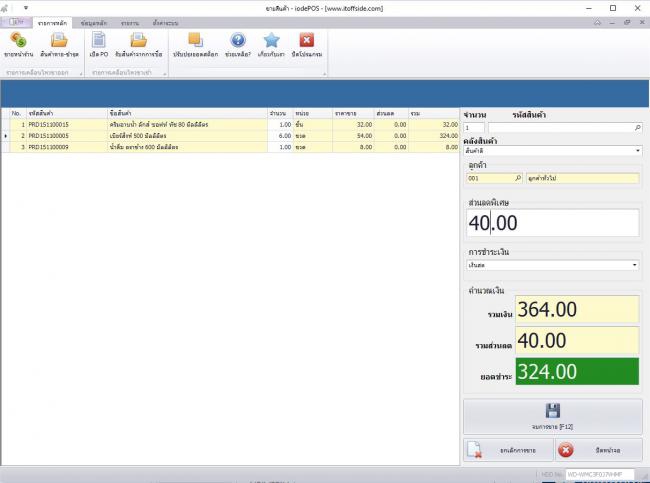650x483 pixels.
Task: Expand the outgoing stock ribbon group launcher
Action: 81,74
